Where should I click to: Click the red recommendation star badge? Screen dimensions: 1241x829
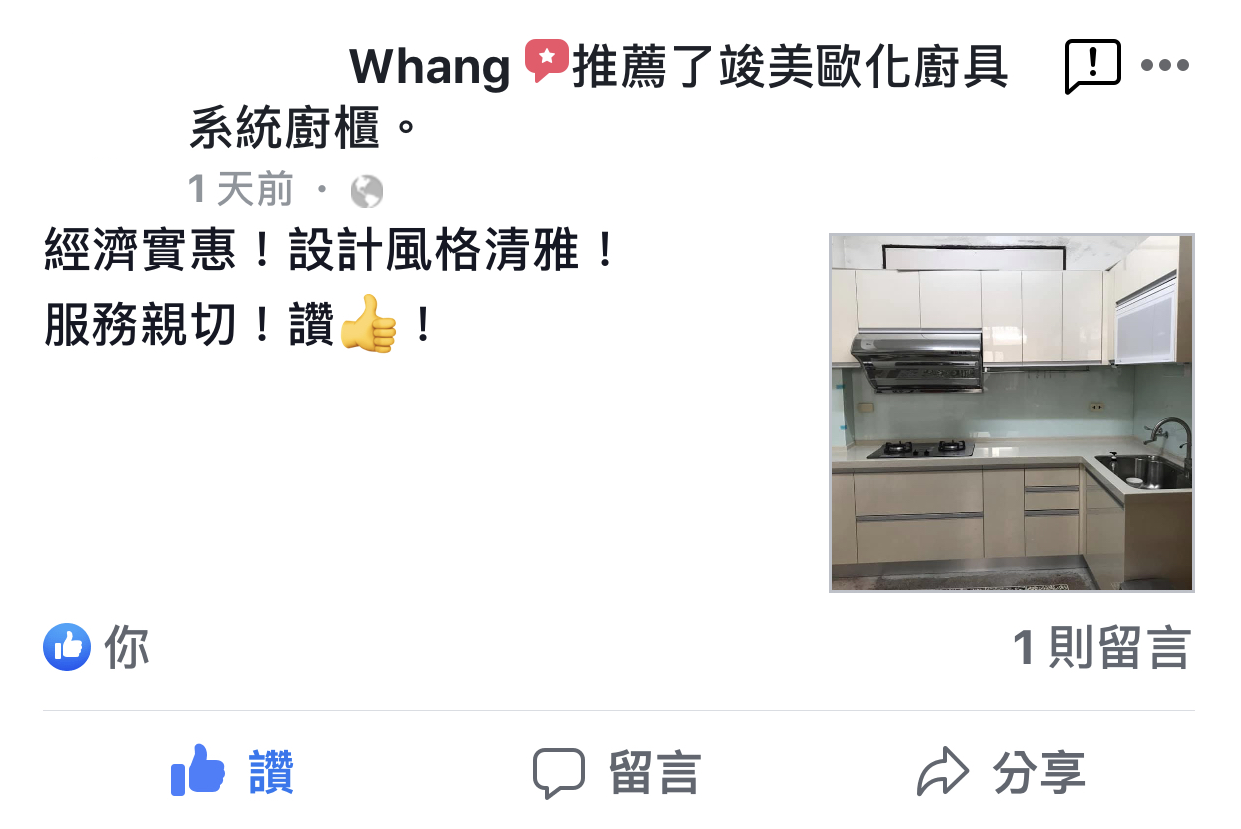546,62
